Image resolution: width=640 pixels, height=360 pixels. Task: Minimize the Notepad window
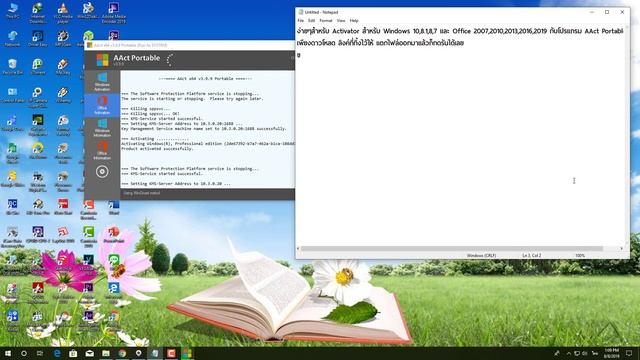tap(592, 12)
